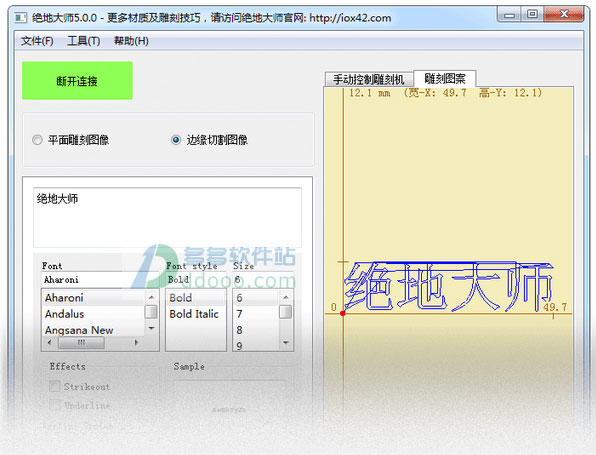Viewport: 596px width, 455px height.
Task: Close the 绝地大师 window
Action: click(x=564, y=15)
